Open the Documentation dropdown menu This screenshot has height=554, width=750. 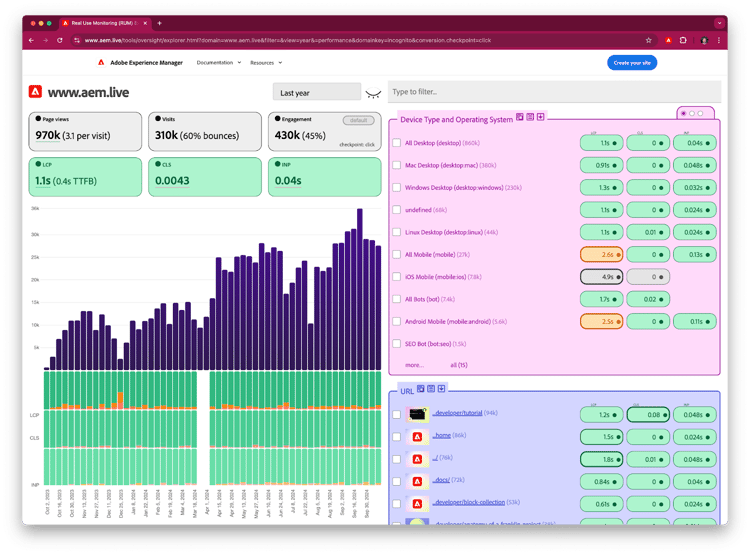coord(219,63)
